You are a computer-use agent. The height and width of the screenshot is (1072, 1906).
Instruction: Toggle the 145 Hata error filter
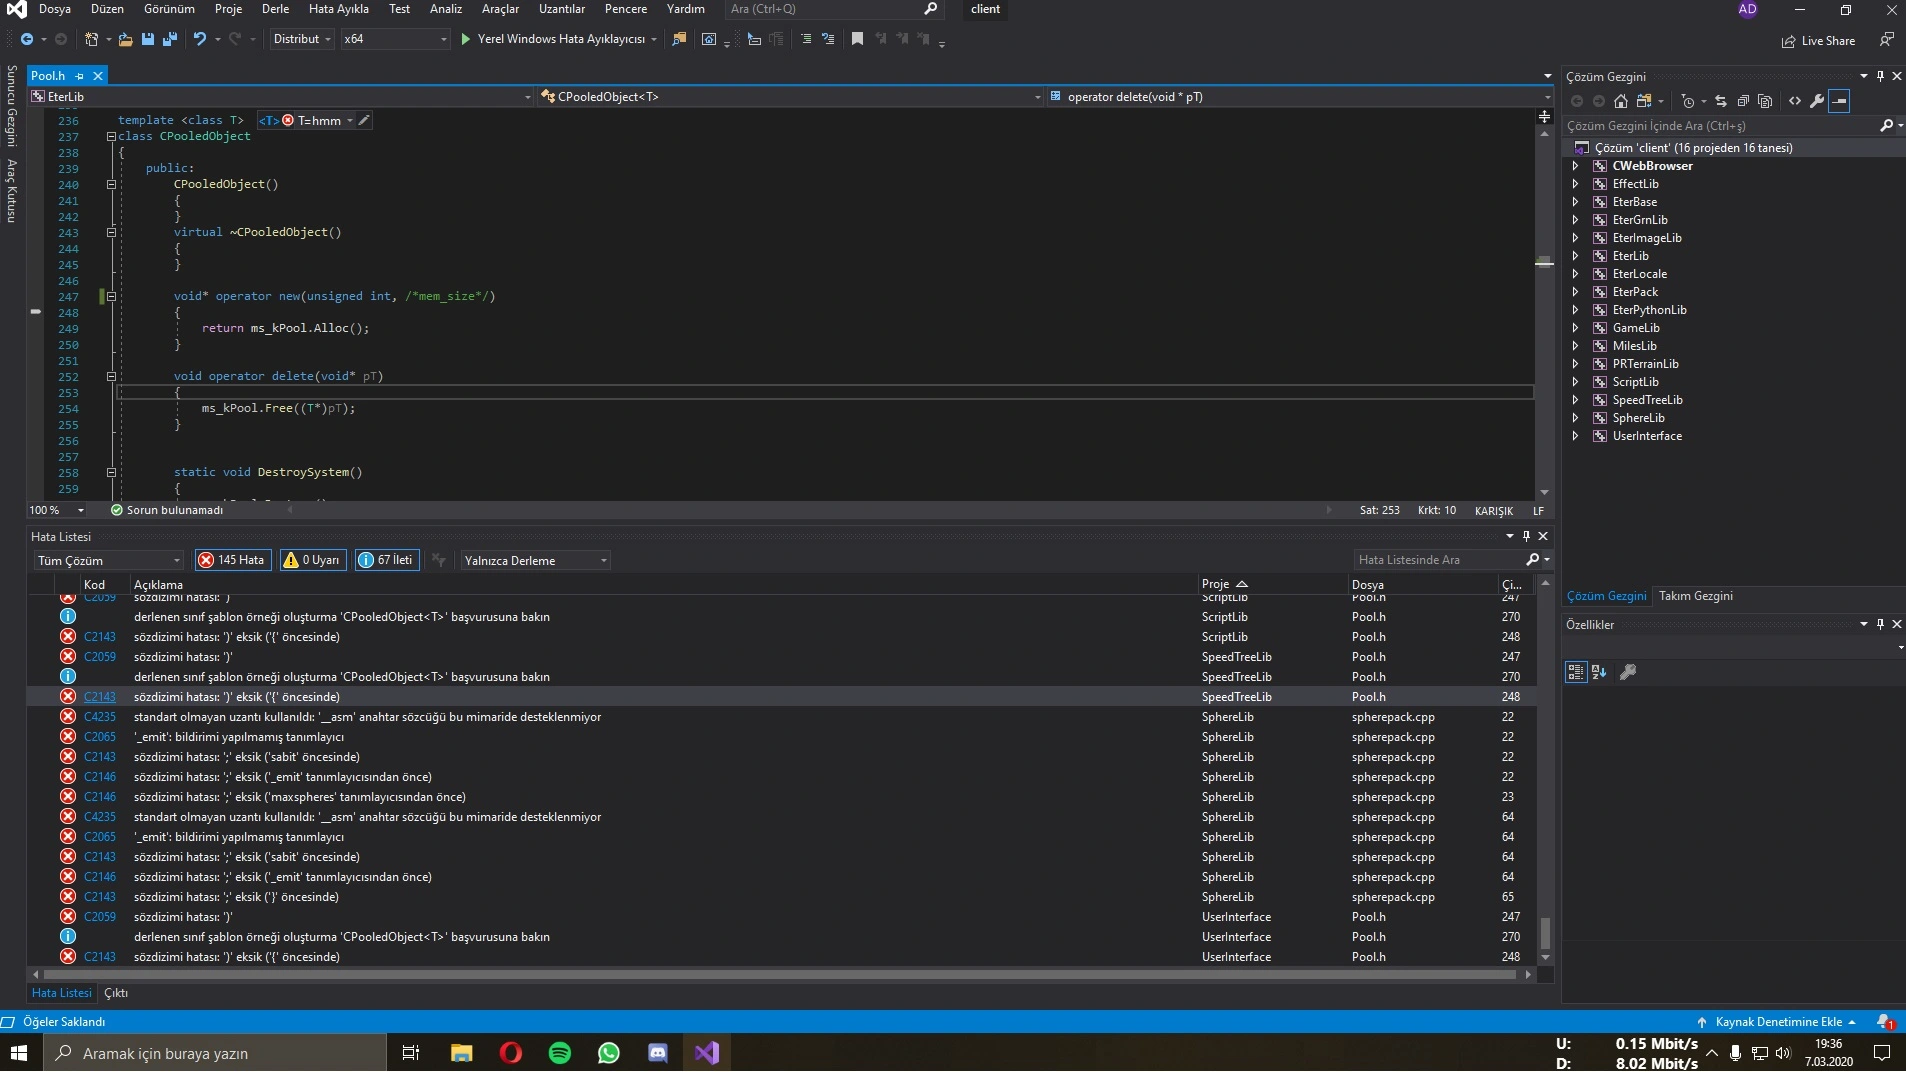pos(232,560)
